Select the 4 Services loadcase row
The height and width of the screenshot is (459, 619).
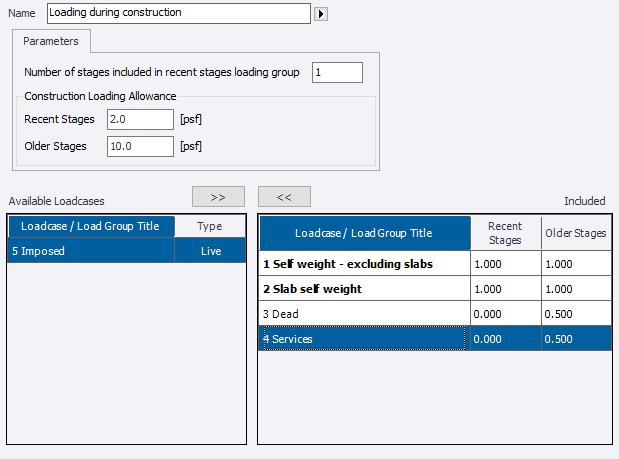[364, 339]
